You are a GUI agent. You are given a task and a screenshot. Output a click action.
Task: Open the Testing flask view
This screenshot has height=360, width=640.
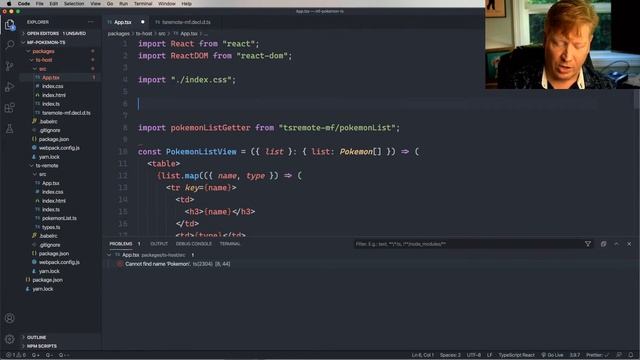pos(10,129)
